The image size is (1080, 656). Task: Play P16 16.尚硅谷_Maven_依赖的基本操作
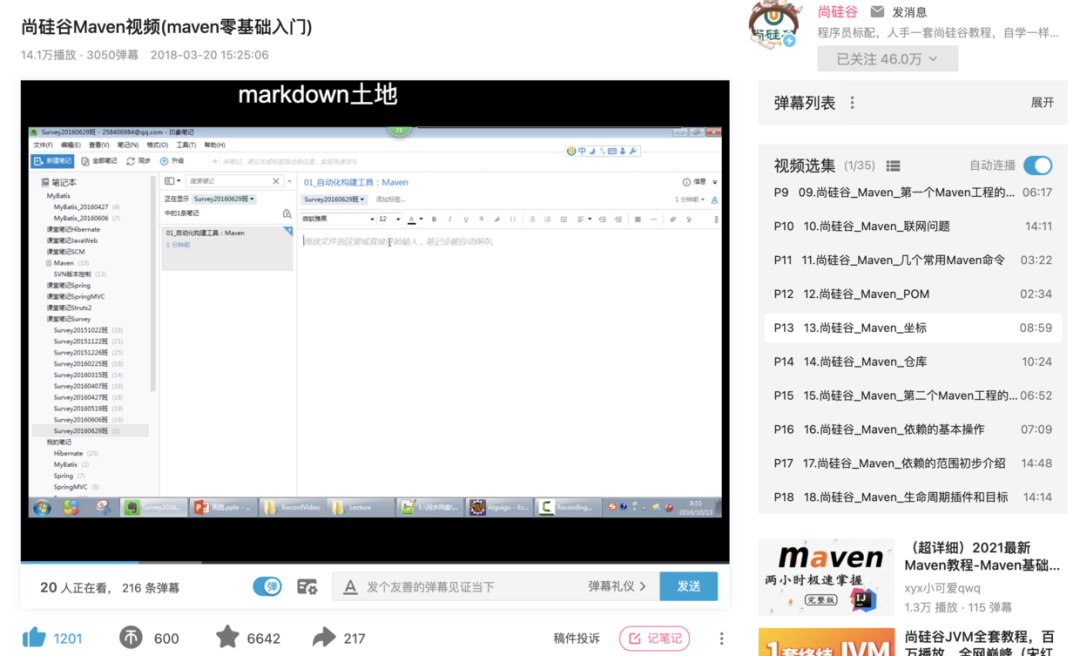[x=913, y=429]
